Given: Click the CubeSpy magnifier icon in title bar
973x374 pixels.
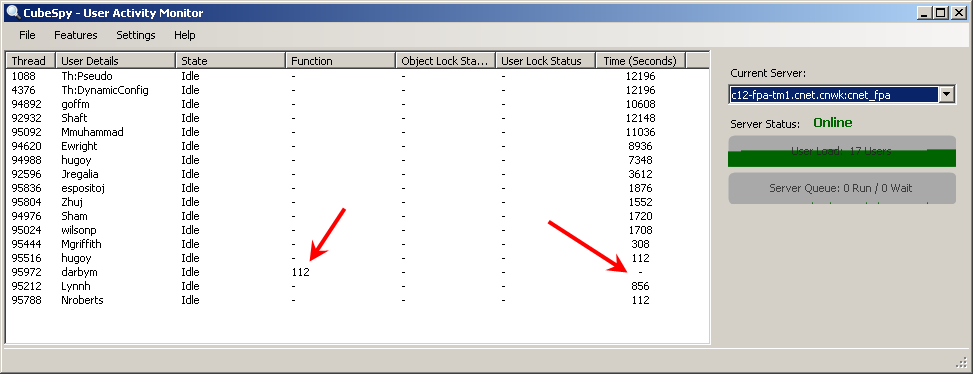Looking at the screenshot, I should [x=12, y=12].
